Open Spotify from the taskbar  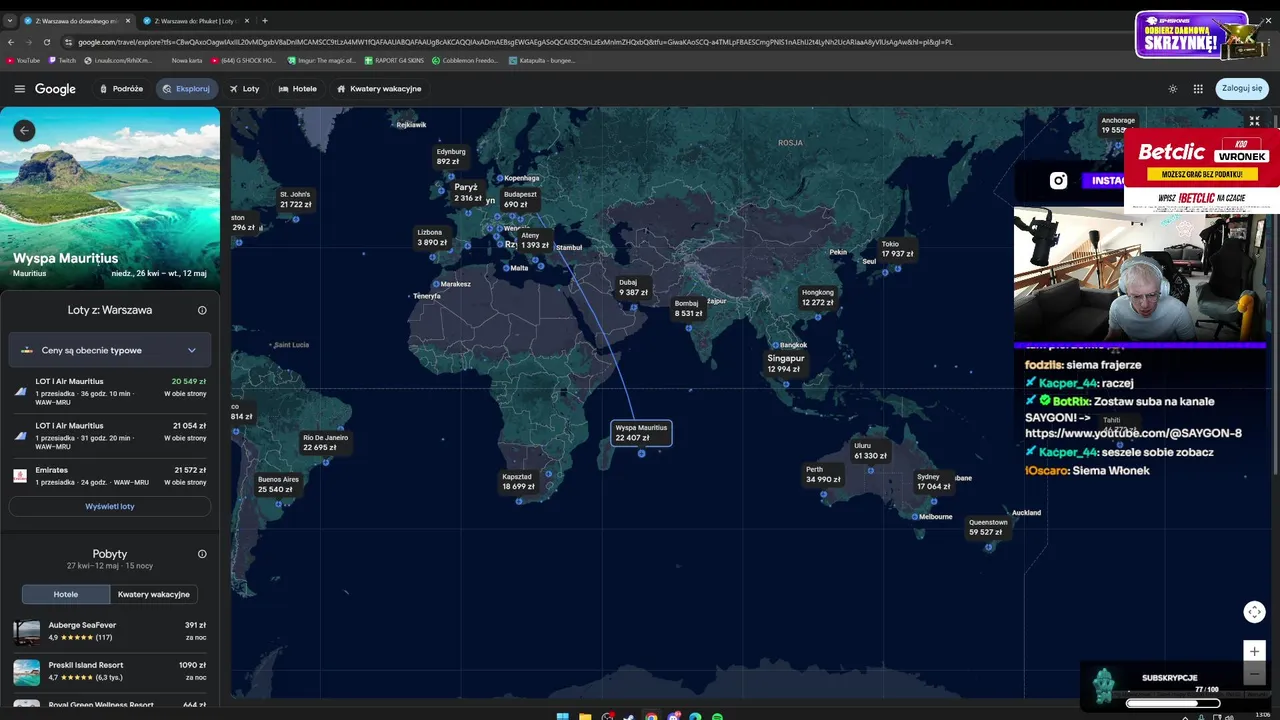point(717,716)
